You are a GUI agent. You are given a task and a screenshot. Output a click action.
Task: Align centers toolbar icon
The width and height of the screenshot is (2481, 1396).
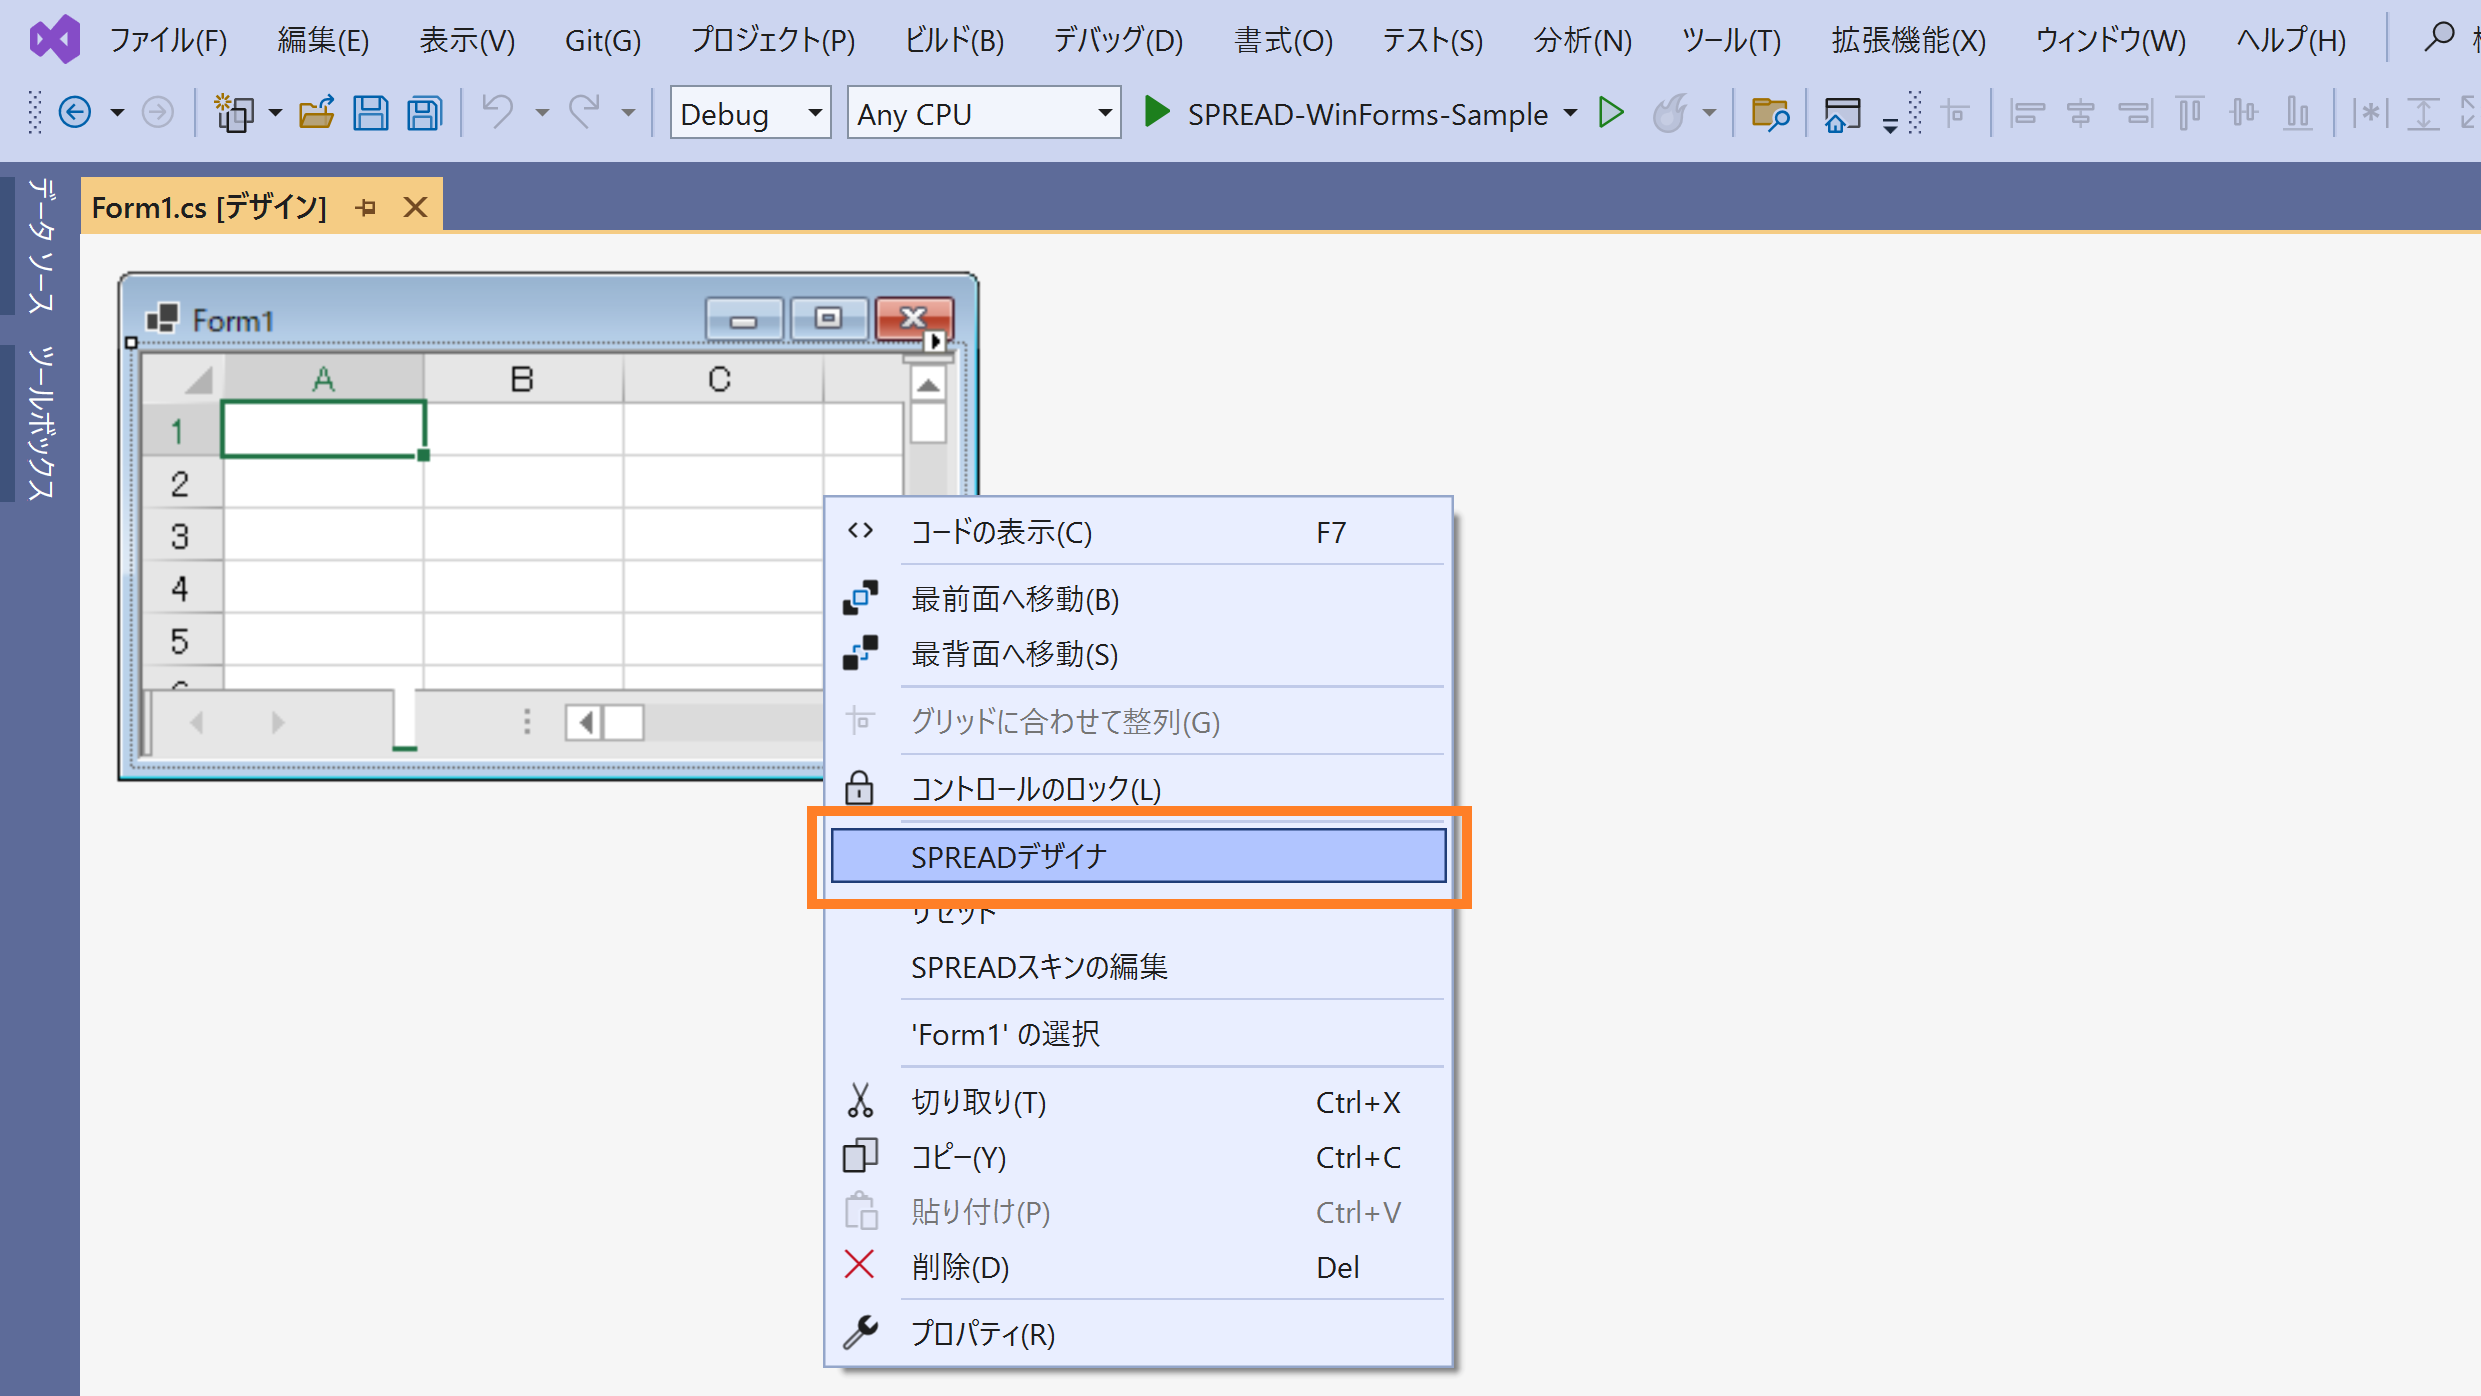click(x=2081, y=113)
